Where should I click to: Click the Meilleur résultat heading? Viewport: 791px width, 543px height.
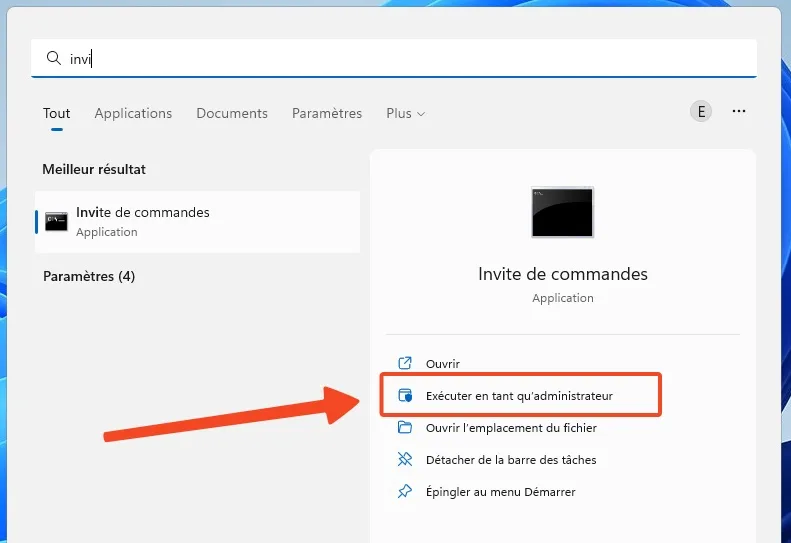click(94, 169)
